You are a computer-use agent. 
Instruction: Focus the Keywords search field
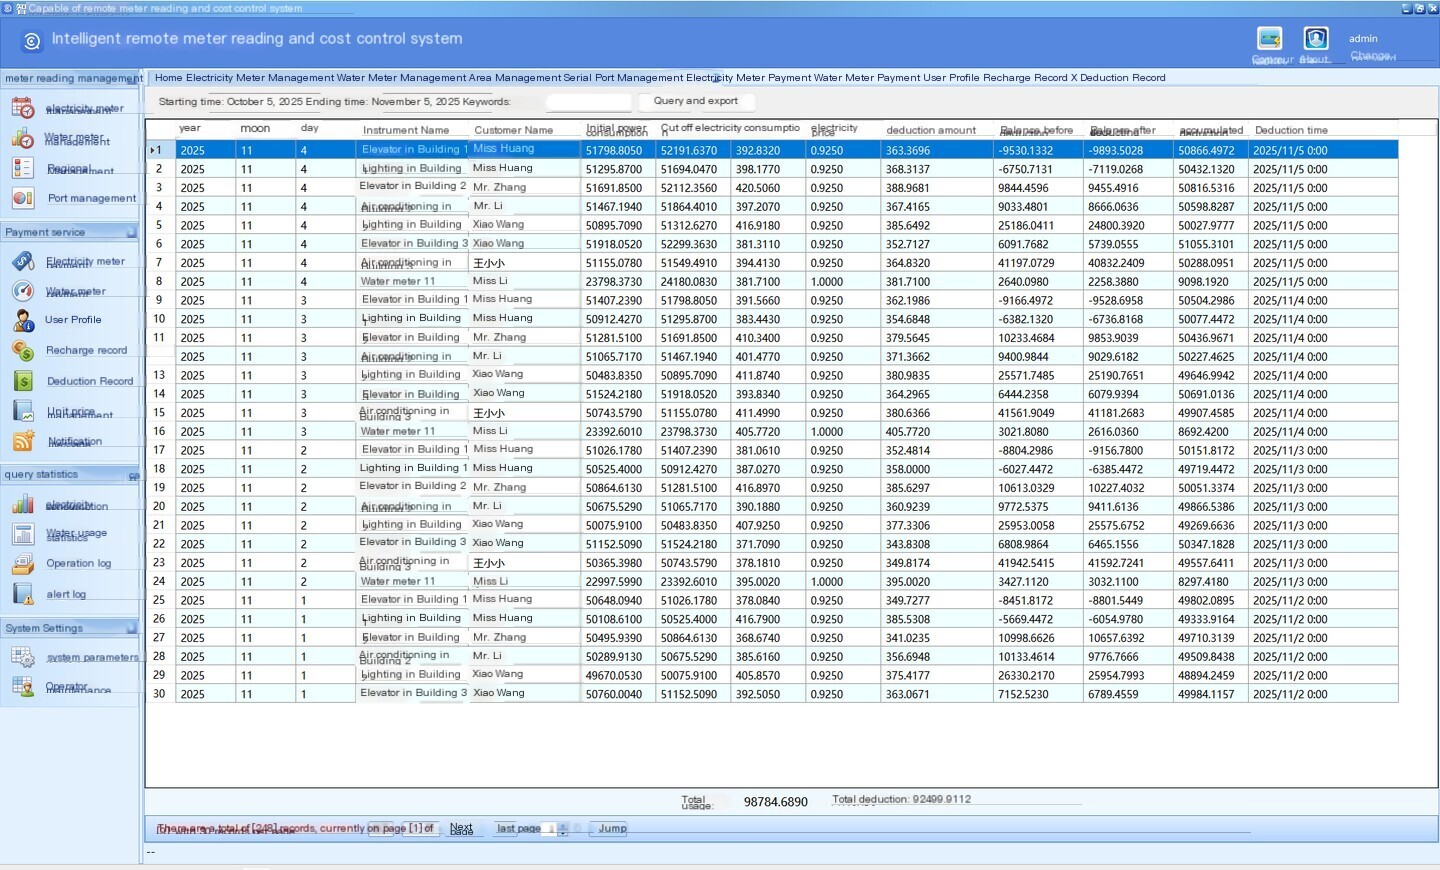coord(589,102)
